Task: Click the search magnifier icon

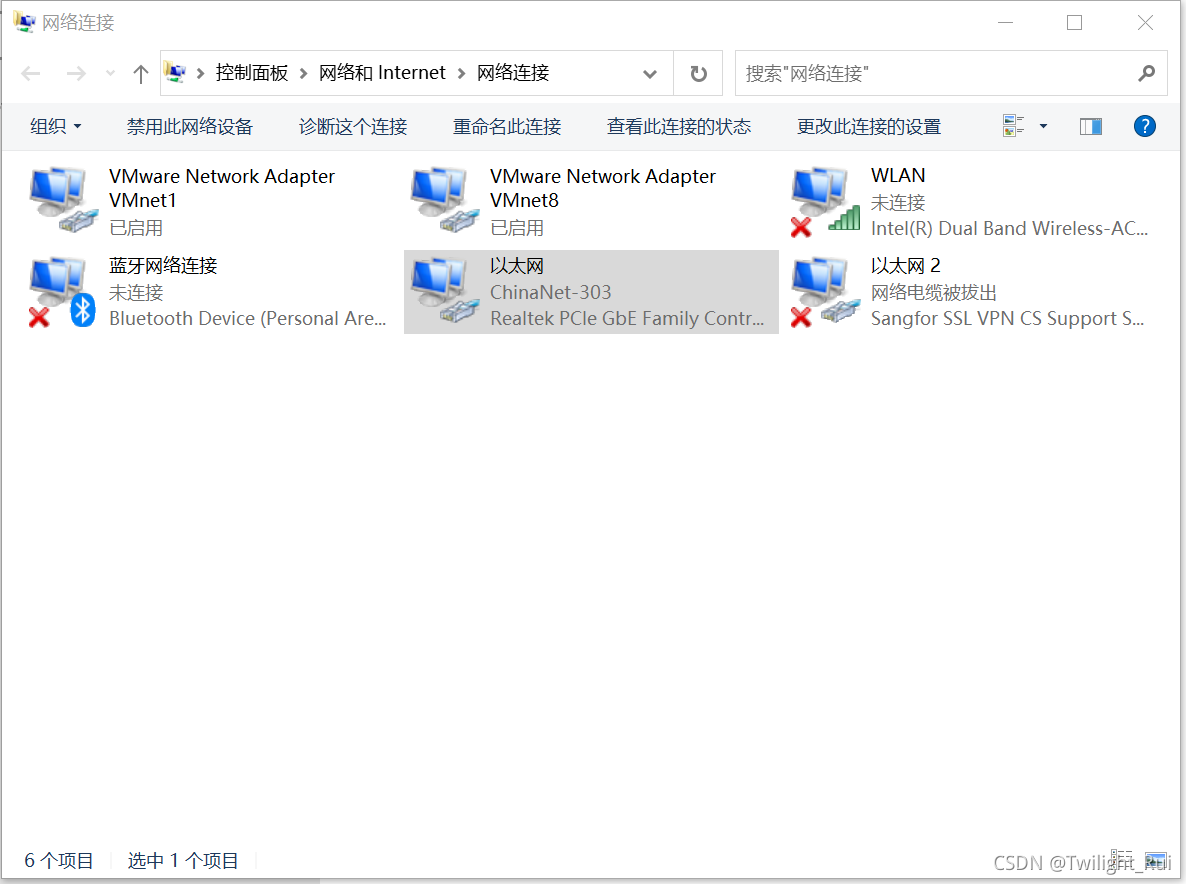Action: pos(1147,73)
